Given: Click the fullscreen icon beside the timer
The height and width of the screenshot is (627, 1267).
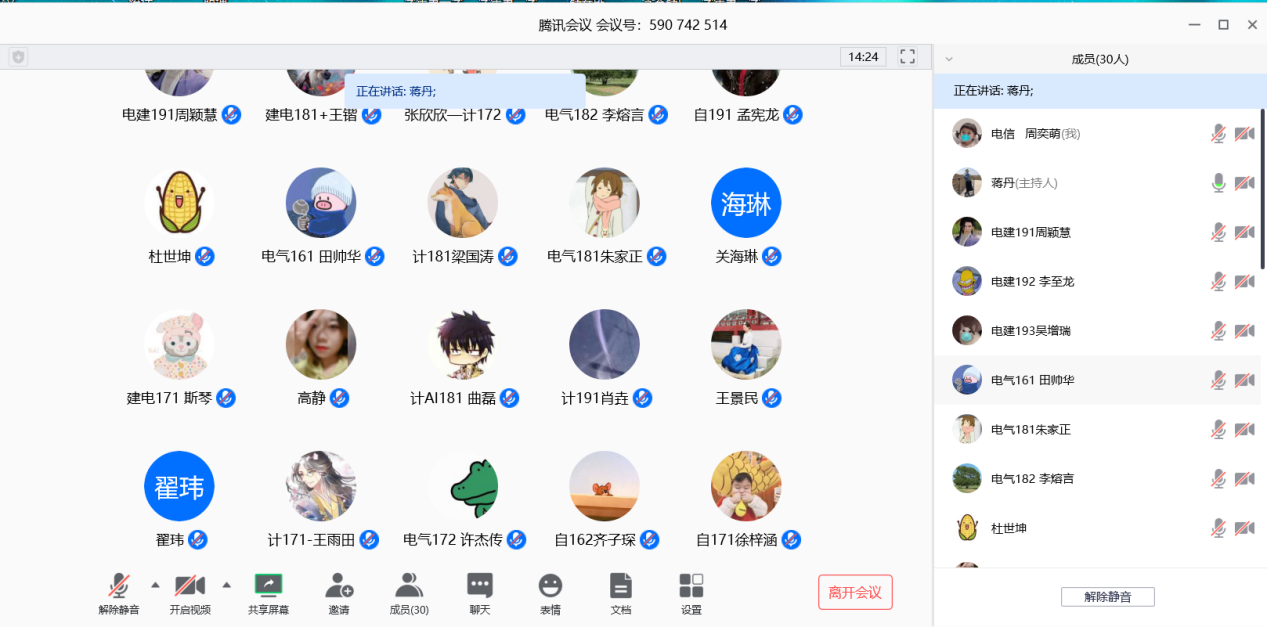Looking at the screenshot, I should [908, 57].
